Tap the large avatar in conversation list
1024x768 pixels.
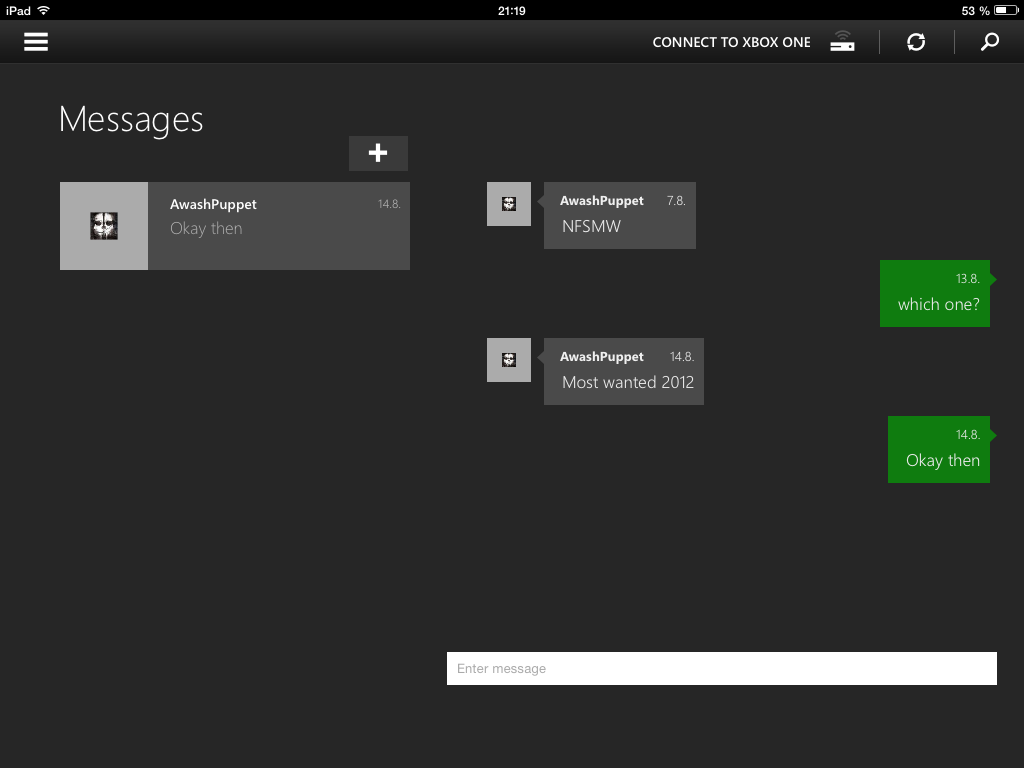(x=103, y=226)
